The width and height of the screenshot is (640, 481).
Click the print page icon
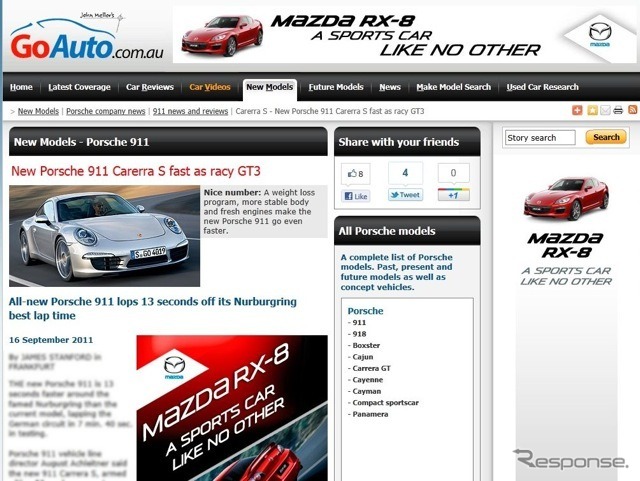[618, 110]
